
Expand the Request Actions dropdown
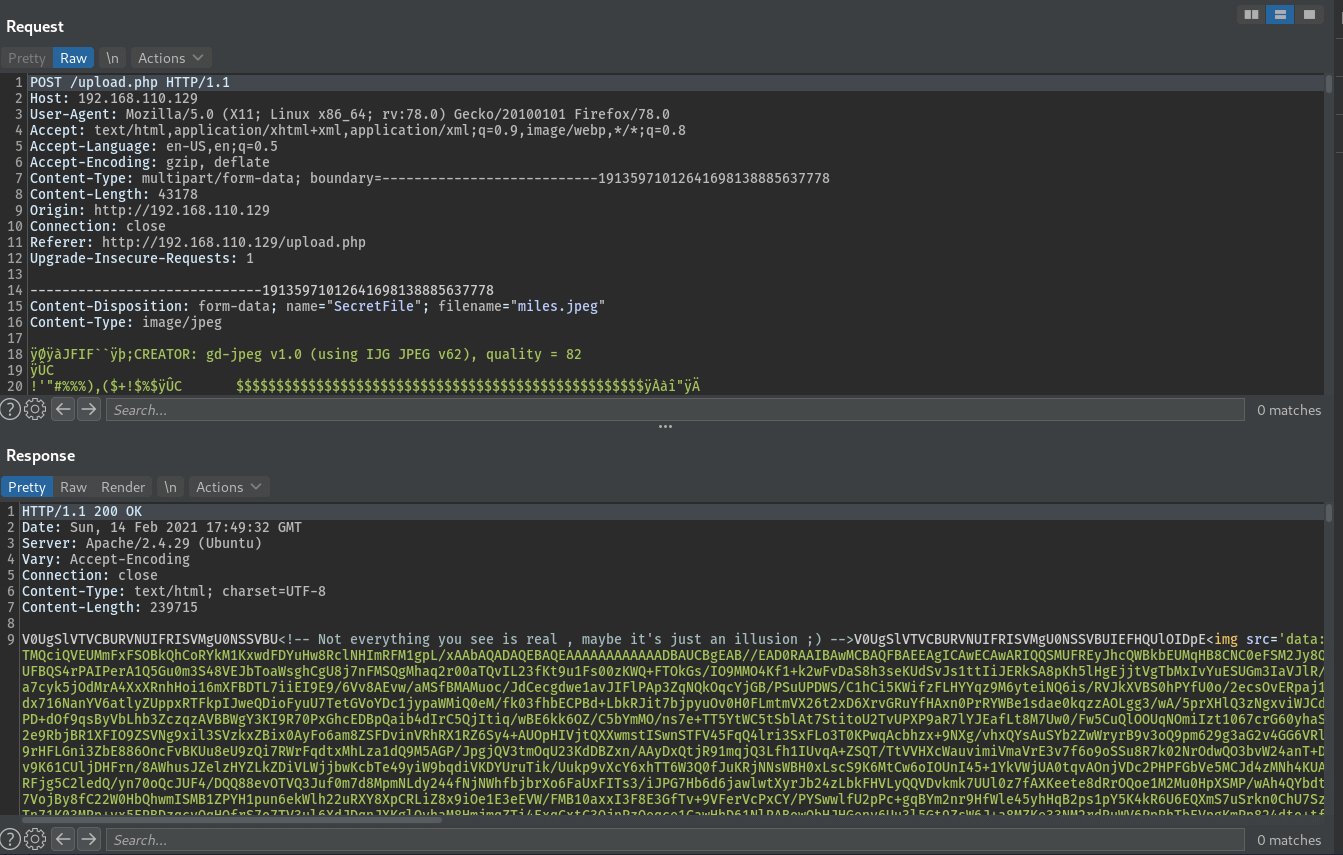(x=171, y=58)
